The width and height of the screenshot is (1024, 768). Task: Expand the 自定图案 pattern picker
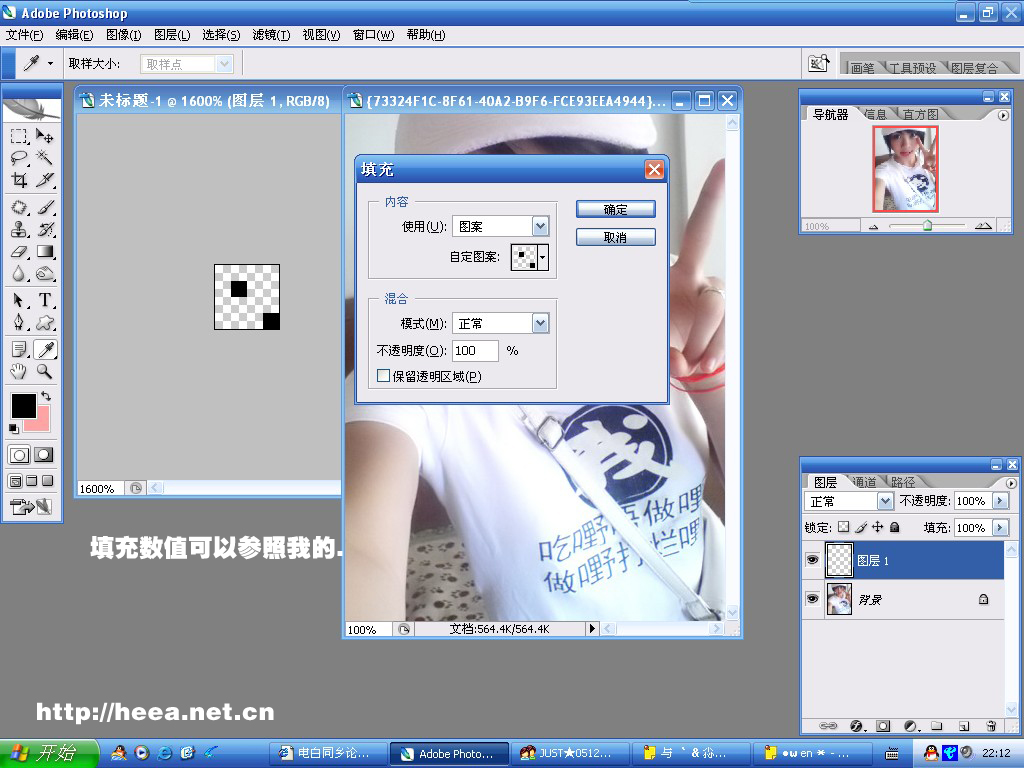point(543,258)
